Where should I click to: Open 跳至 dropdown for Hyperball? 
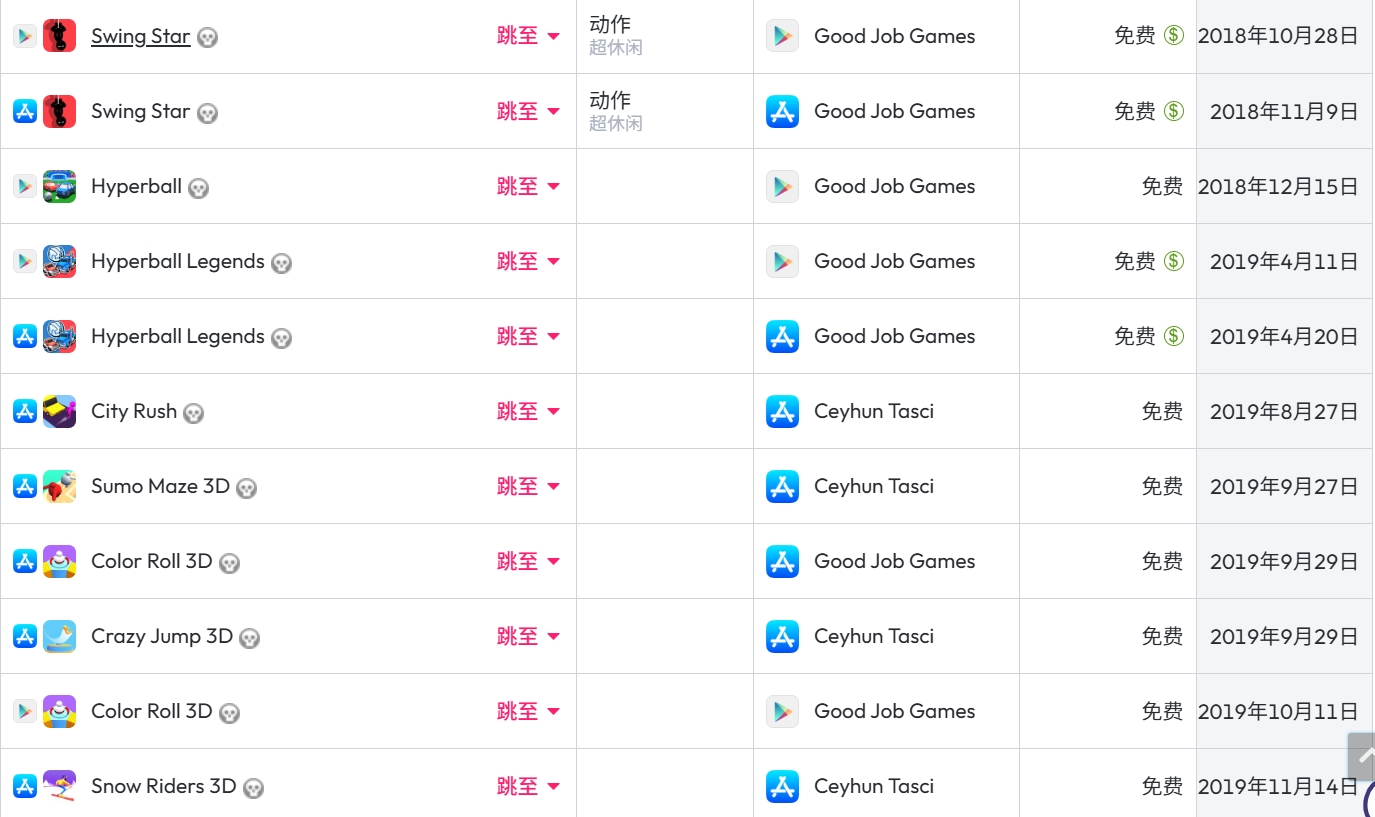[x=528, y=186]
